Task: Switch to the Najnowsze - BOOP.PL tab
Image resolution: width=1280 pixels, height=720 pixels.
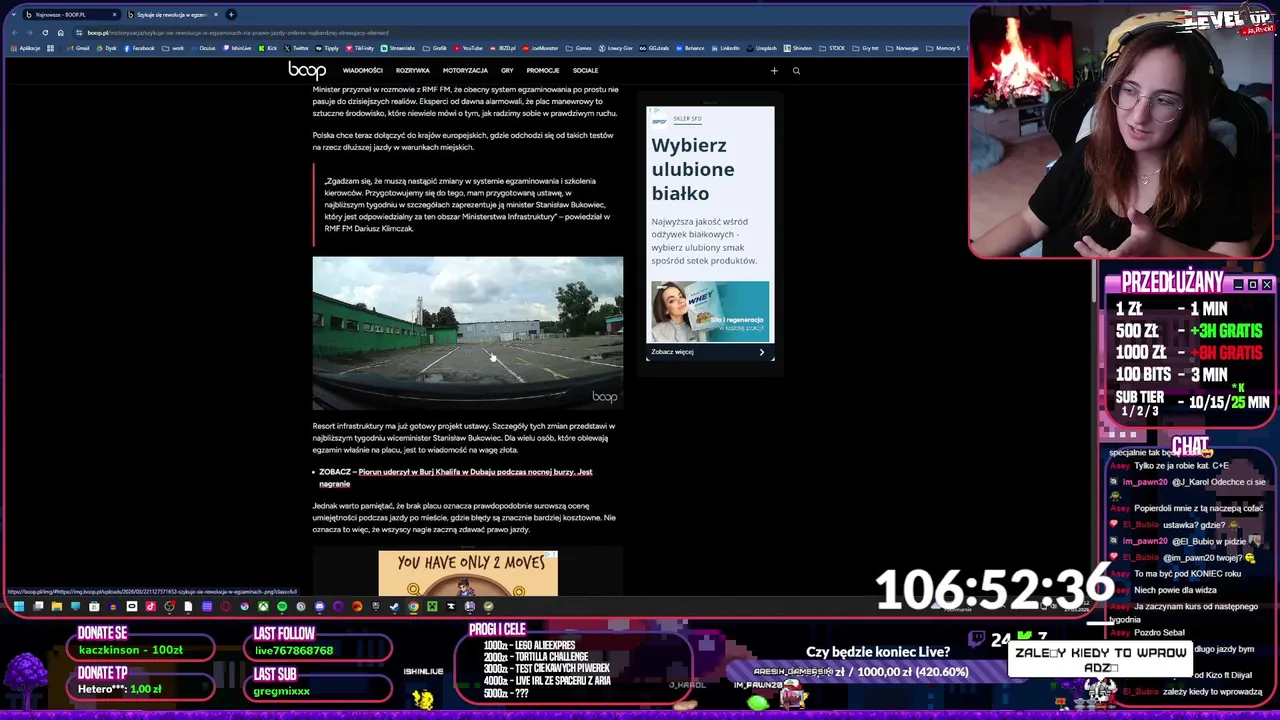Action: (72, 15)
